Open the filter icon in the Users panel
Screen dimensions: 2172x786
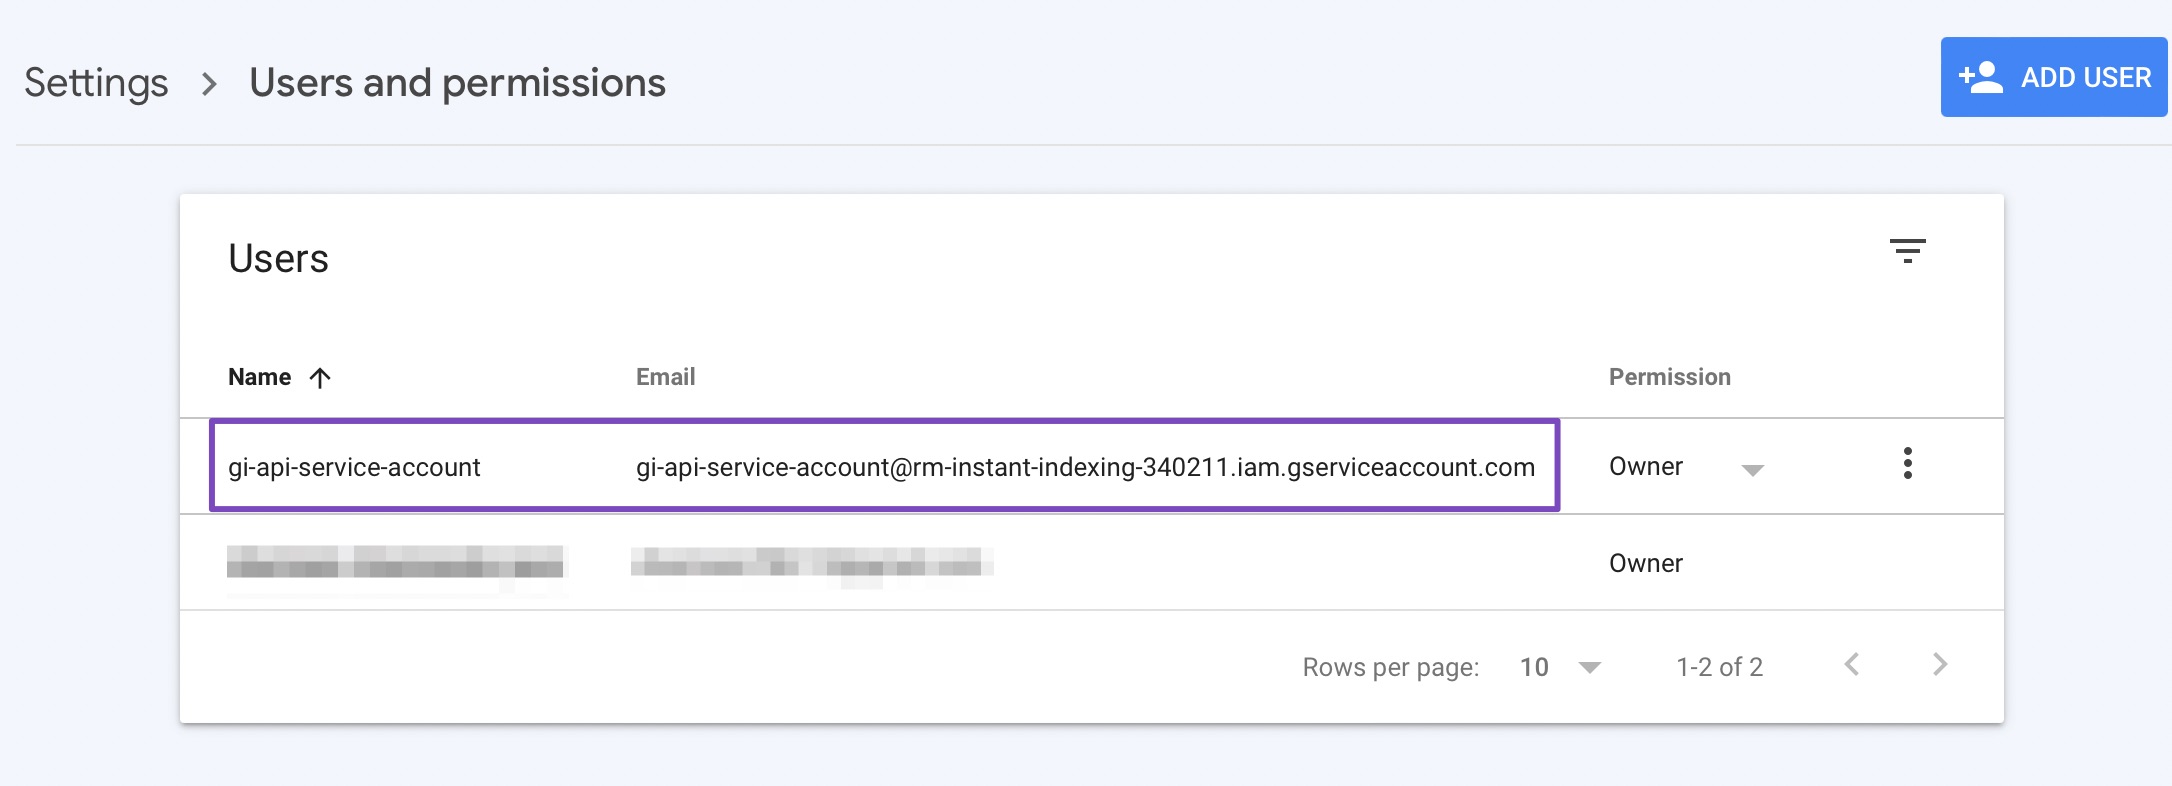[1909, 250]
